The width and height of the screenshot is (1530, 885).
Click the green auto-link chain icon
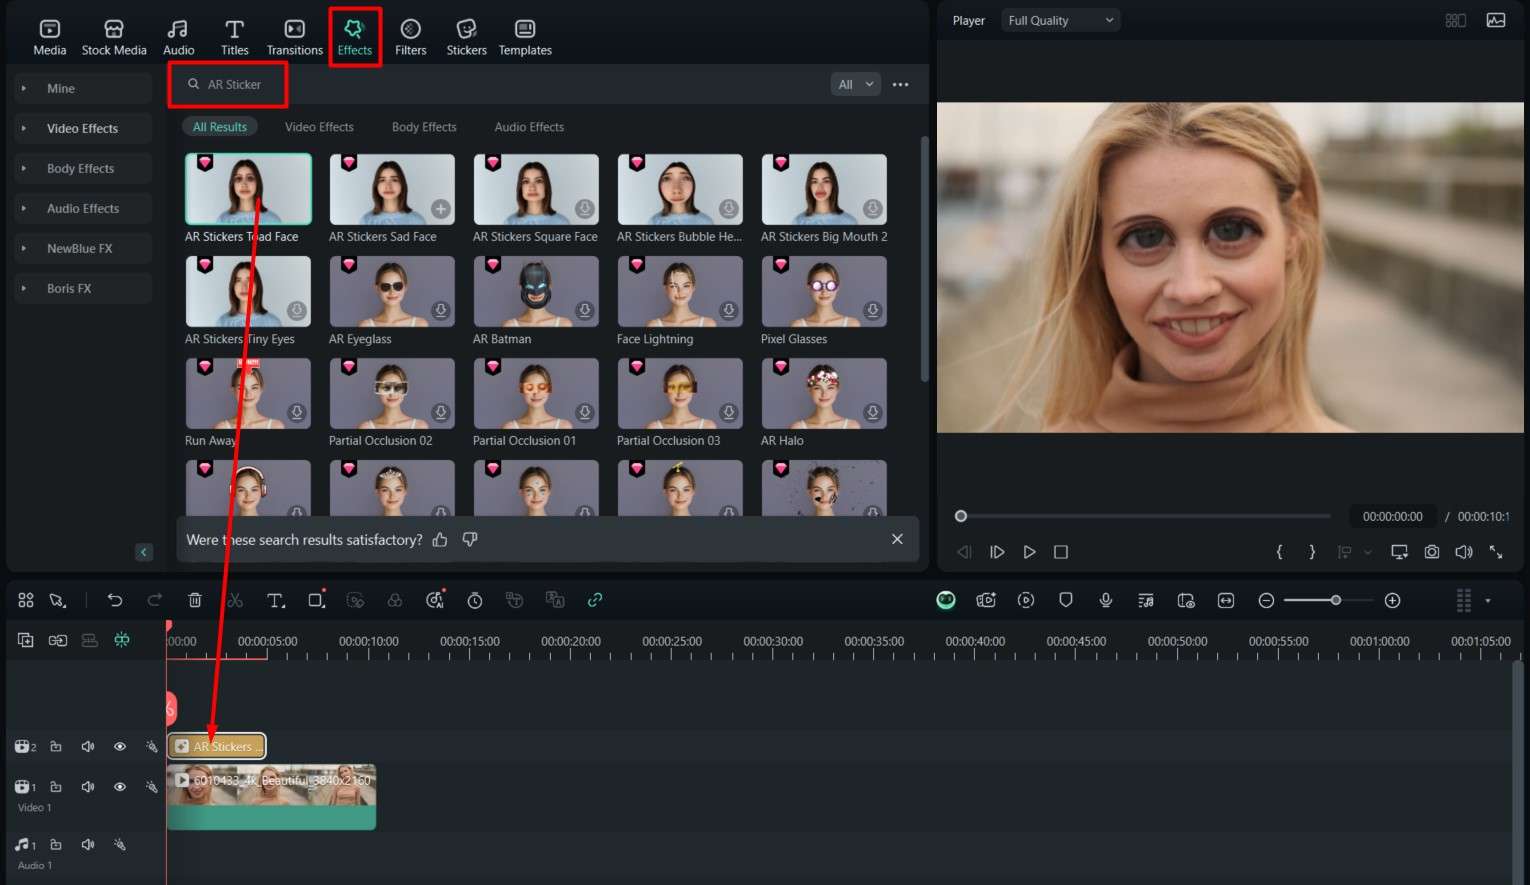(595, 600)
